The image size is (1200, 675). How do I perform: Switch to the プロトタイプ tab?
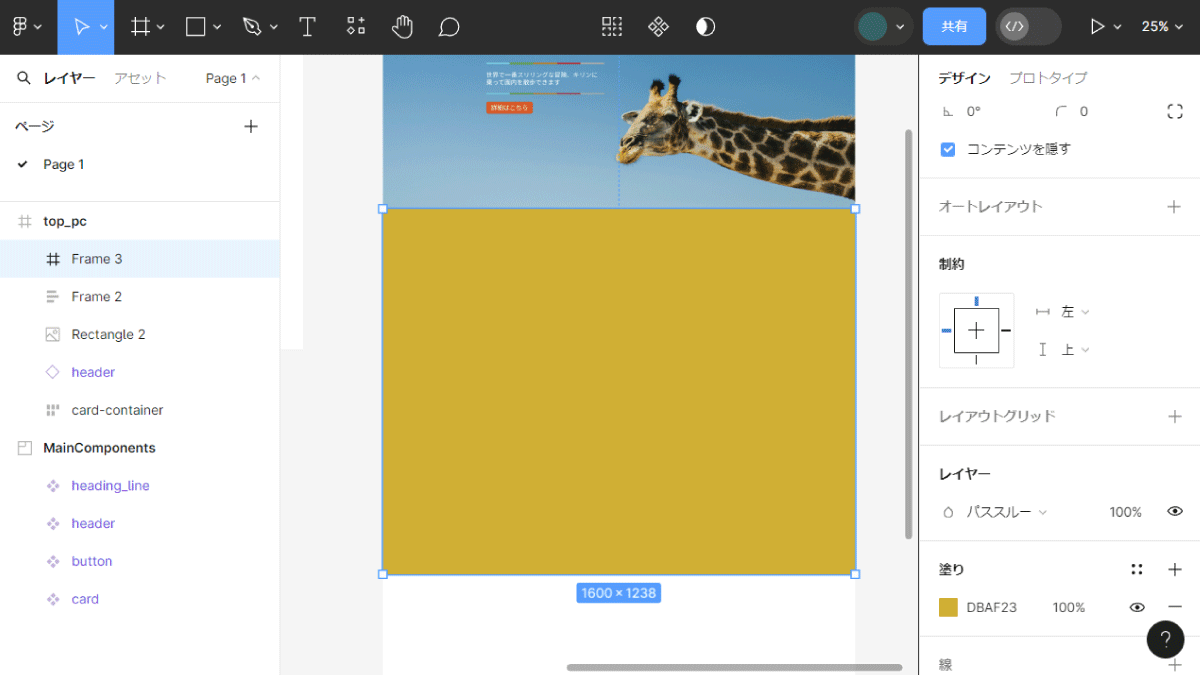point(1048,78)
